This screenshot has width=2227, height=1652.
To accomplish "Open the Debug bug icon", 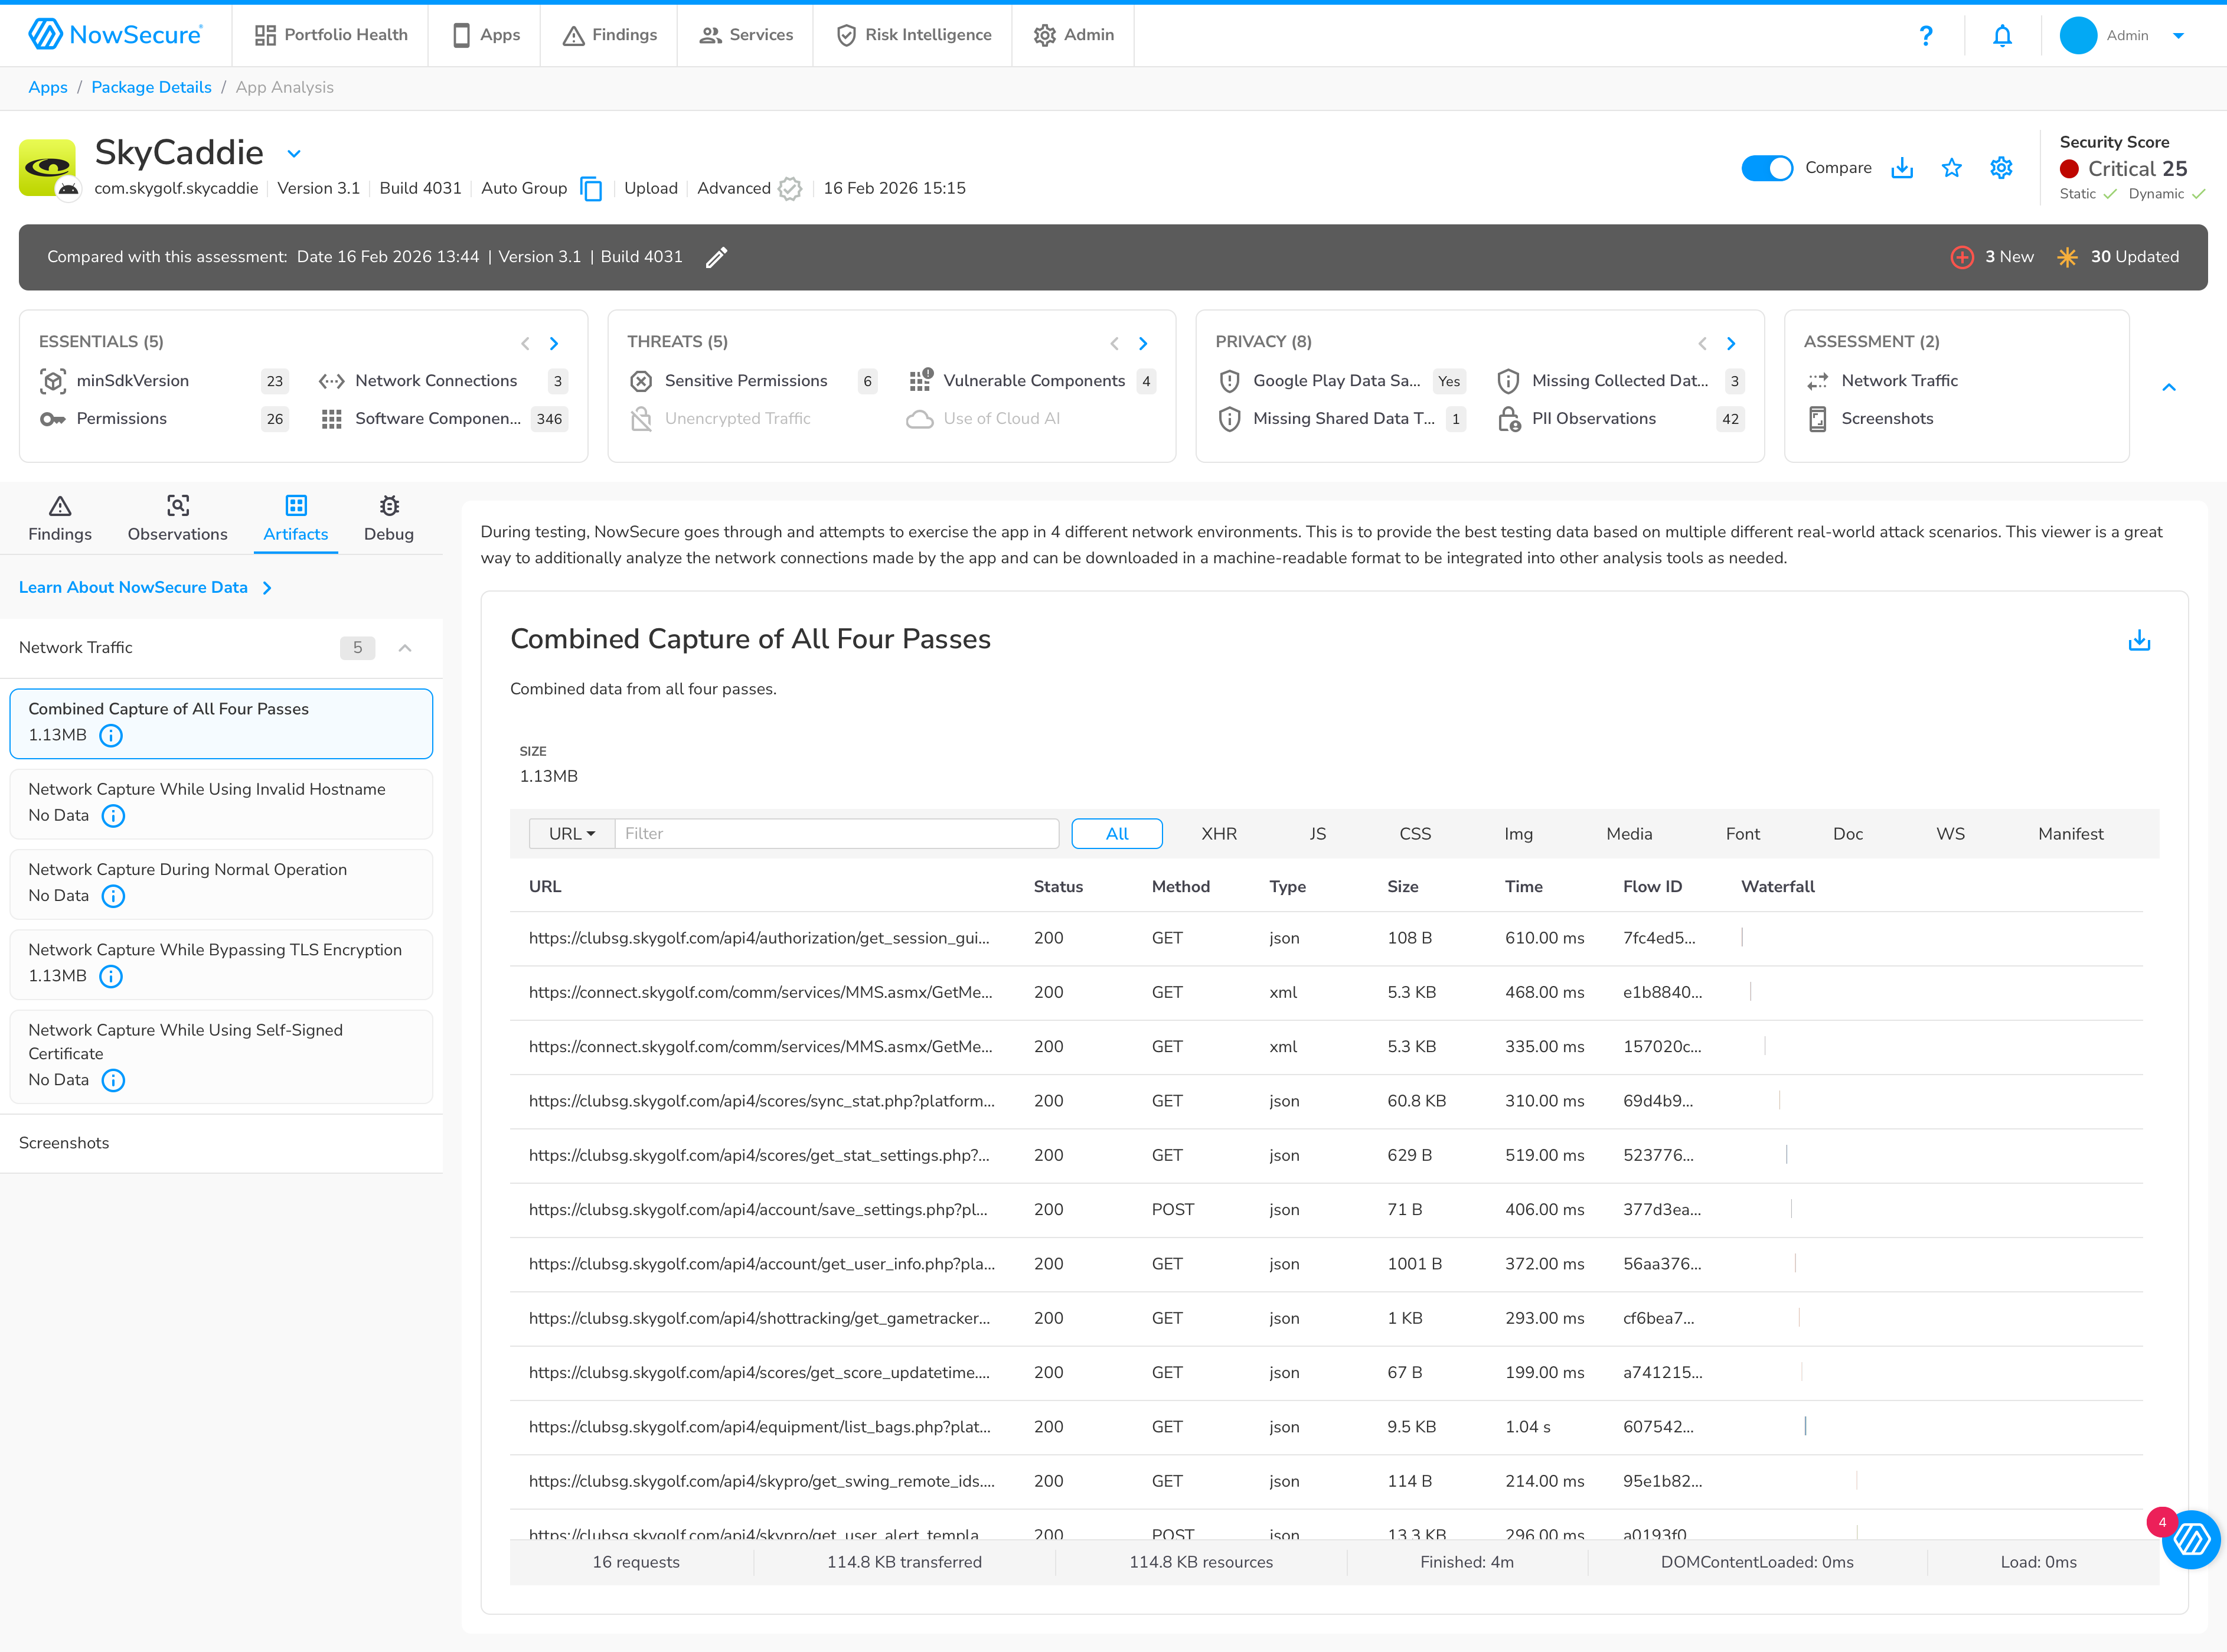I will coord(389,507).
